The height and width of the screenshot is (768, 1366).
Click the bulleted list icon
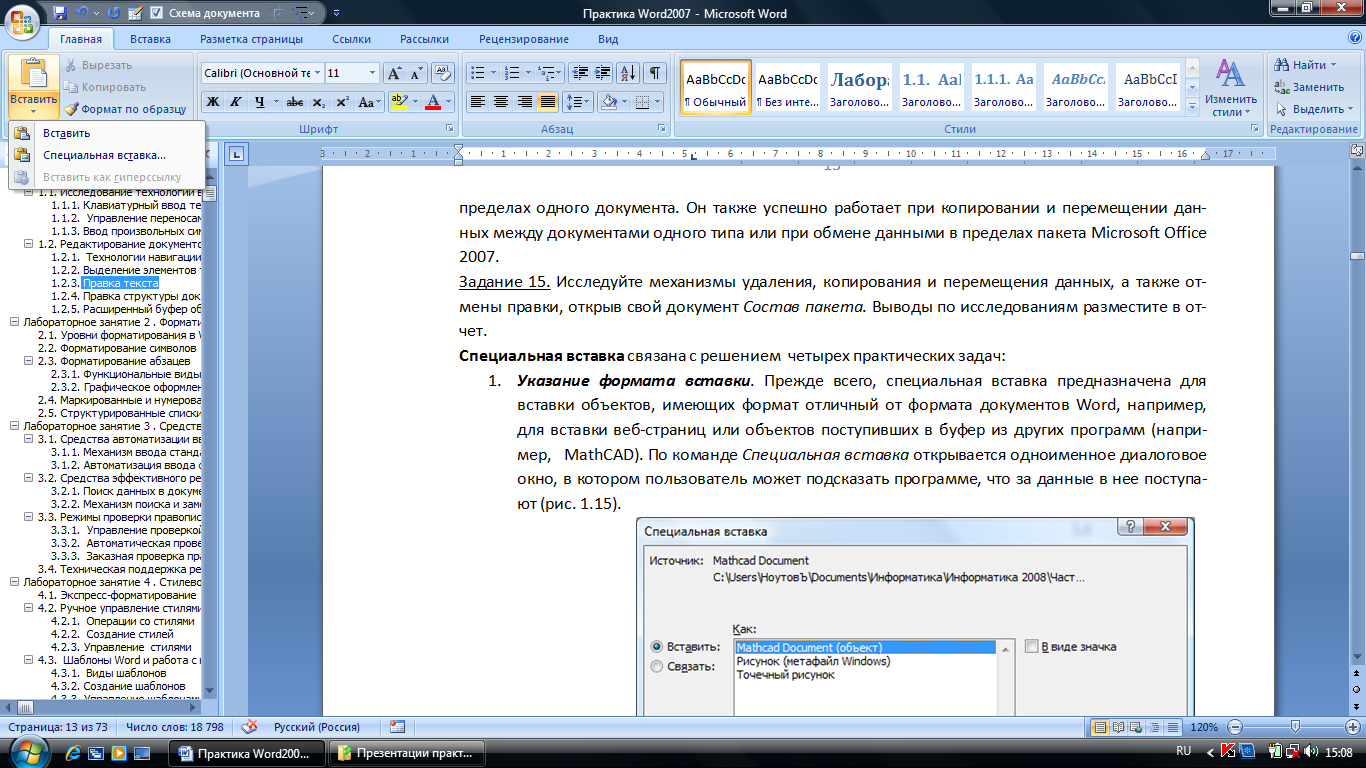point(478,73)
